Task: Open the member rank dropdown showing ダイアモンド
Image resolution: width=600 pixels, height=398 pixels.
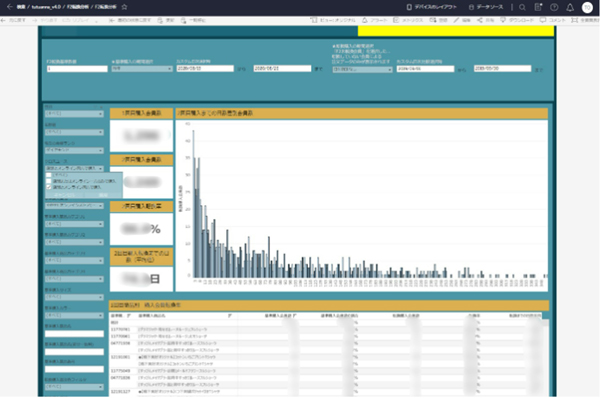Action: pos(74,150)
